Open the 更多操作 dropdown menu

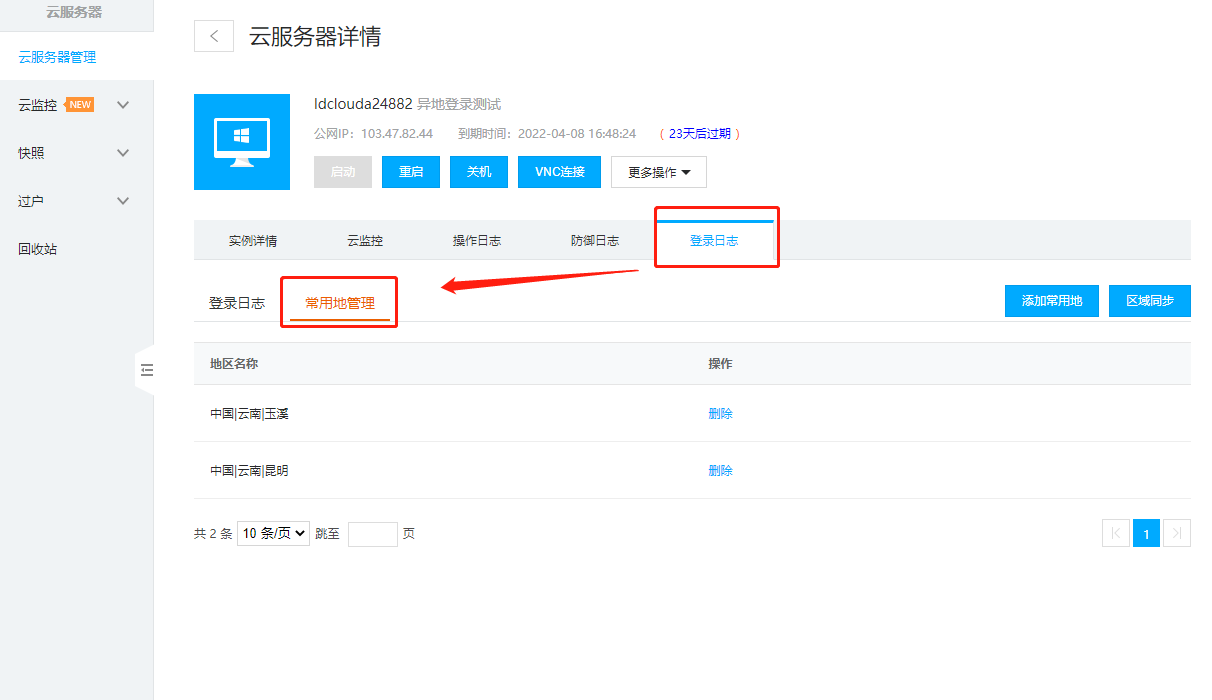coord(658,171)
